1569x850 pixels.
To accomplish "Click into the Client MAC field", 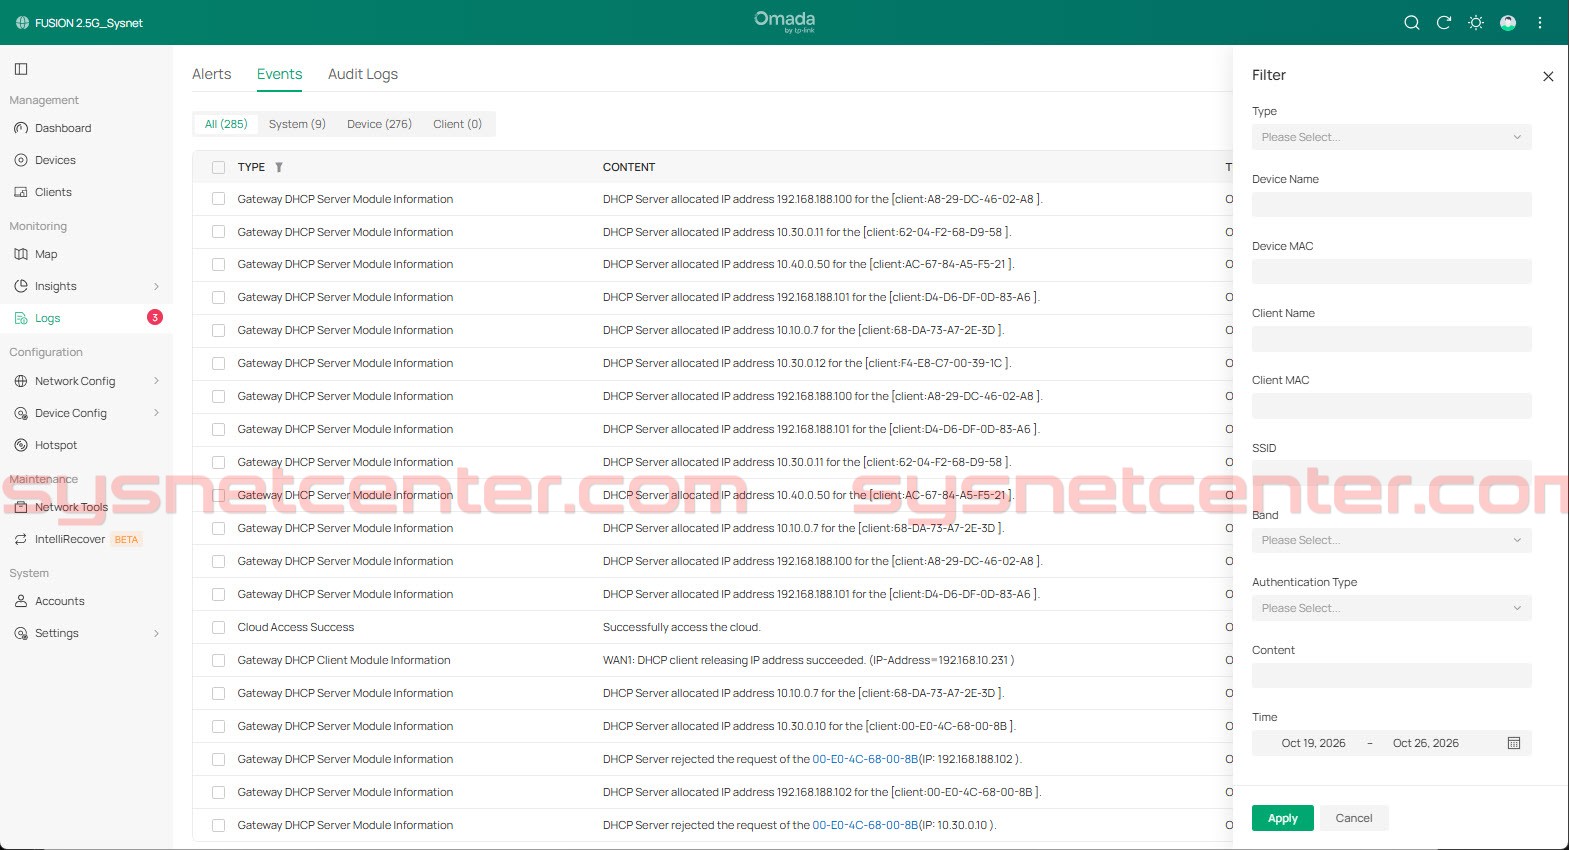I will click(x=1391, y=405).
